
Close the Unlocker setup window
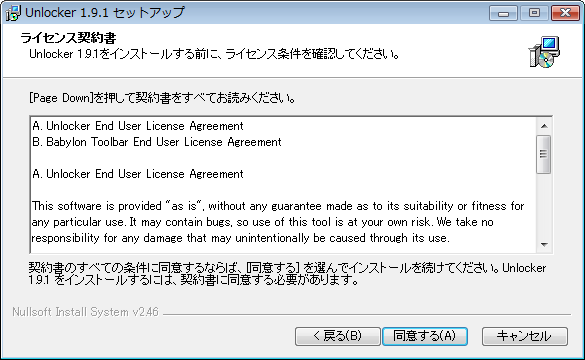(x=565, y=13)
